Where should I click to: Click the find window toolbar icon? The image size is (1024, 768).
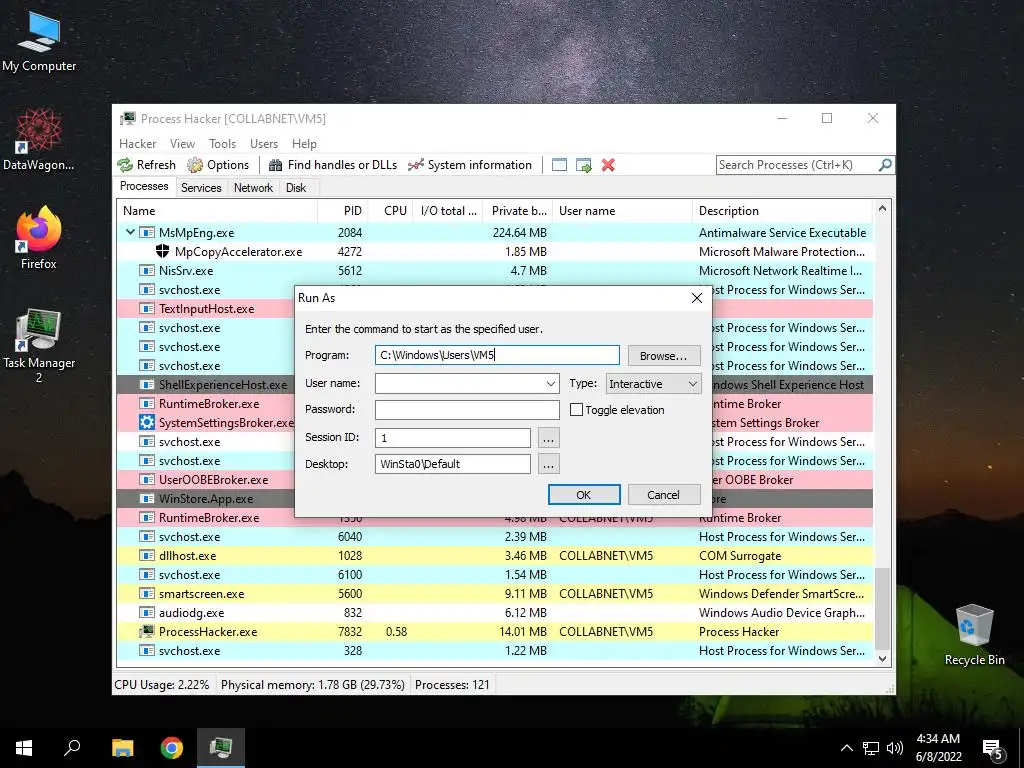click(559, 165)
